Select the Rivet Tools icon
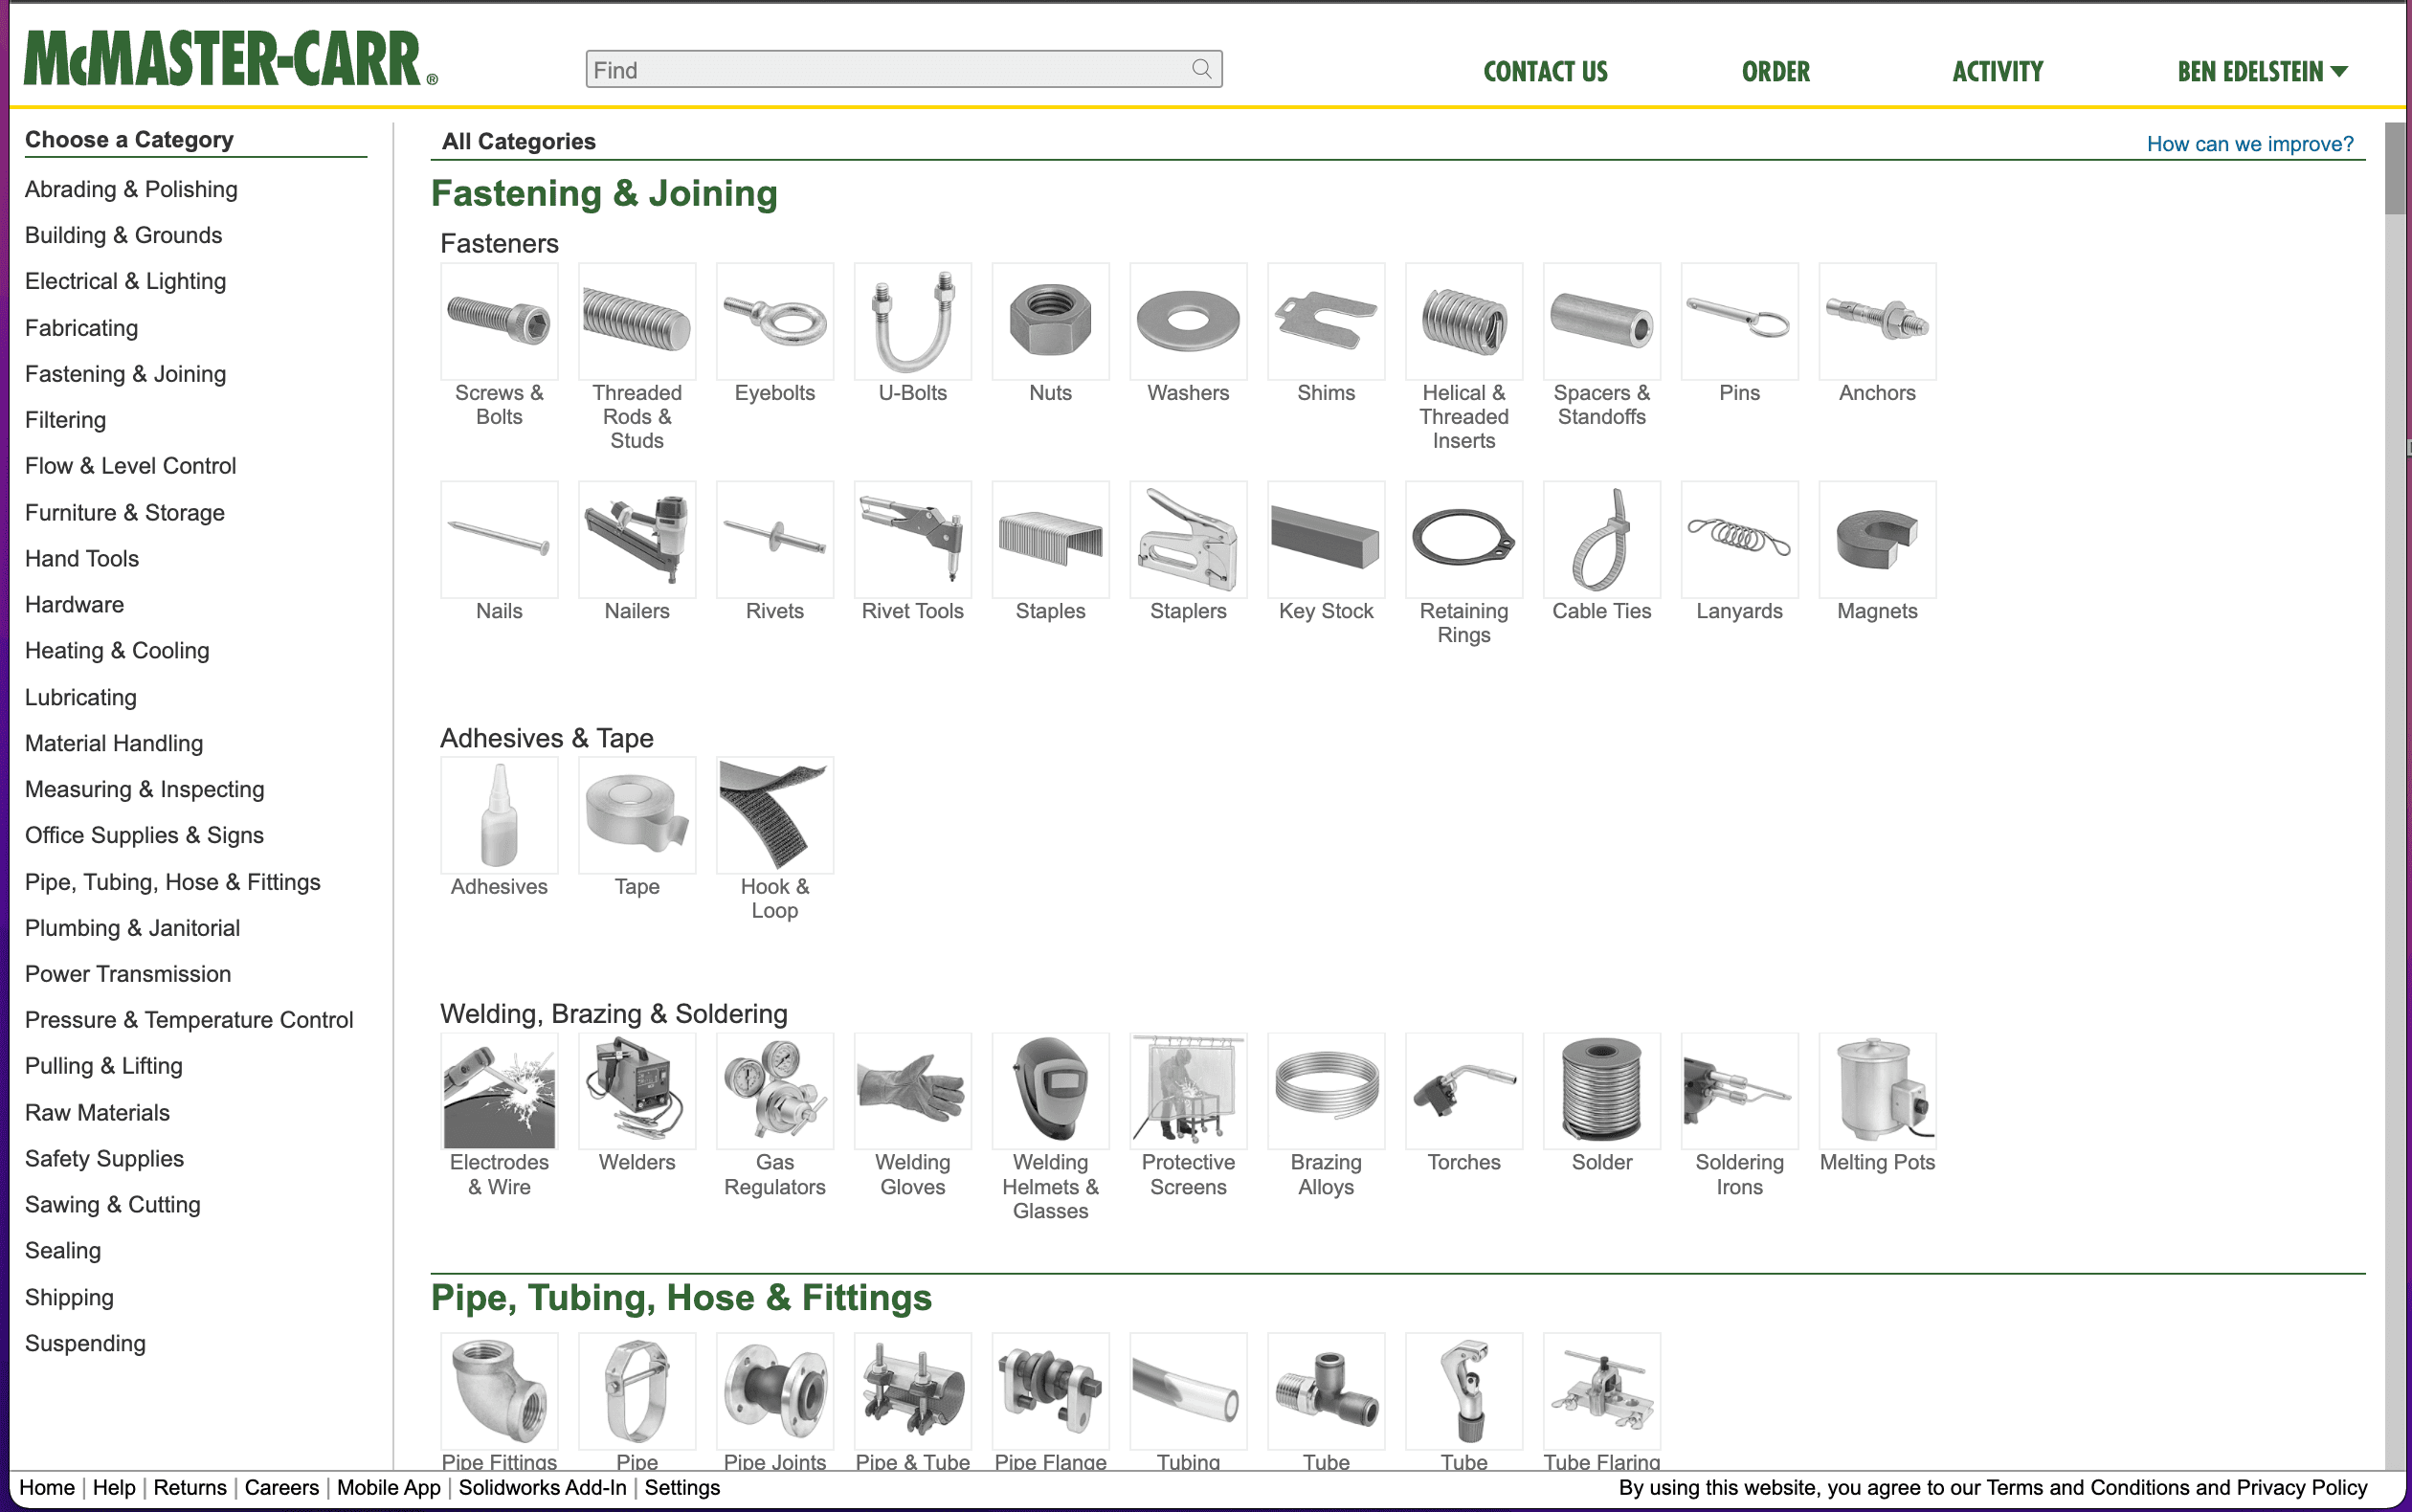The image size is (2412, 1512). tap(912, 538)
